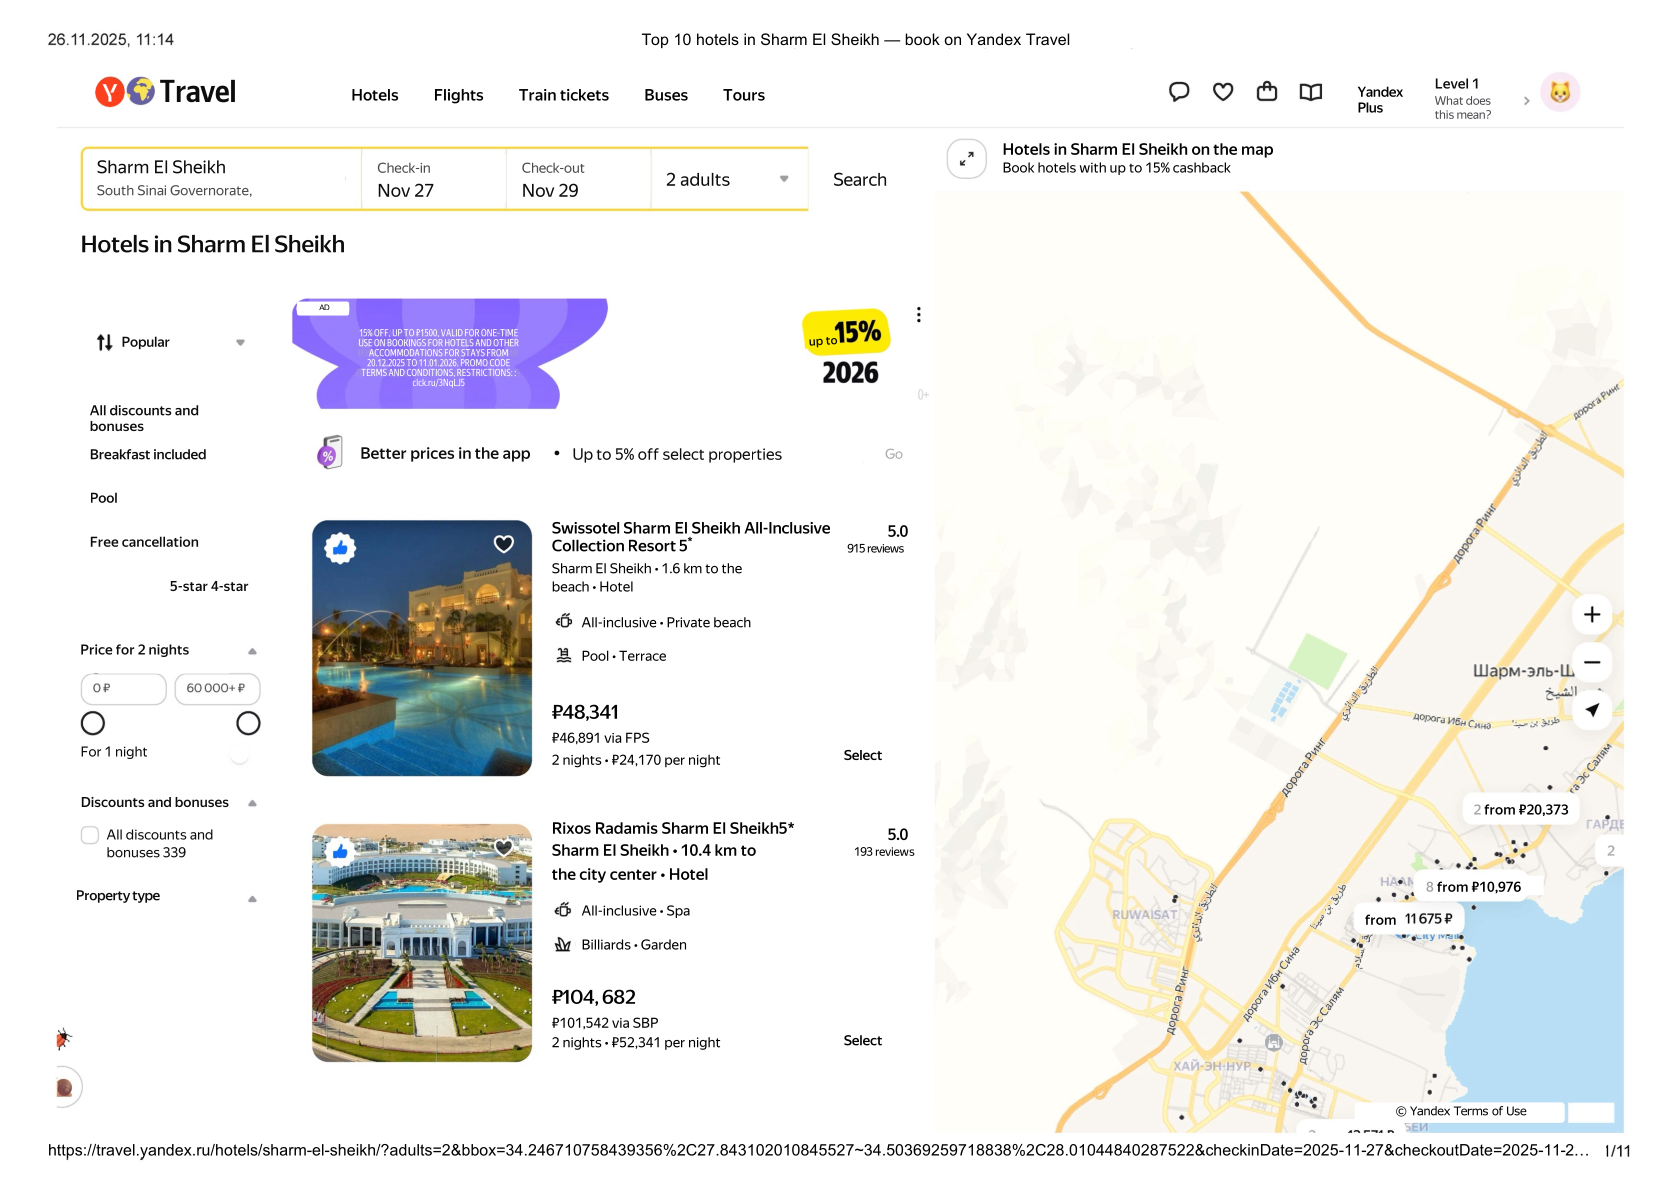Click the 2 from ₽20,373 map marker
The width and height of the screenshot is (1680, 1187).
[x=1521, y=810]
